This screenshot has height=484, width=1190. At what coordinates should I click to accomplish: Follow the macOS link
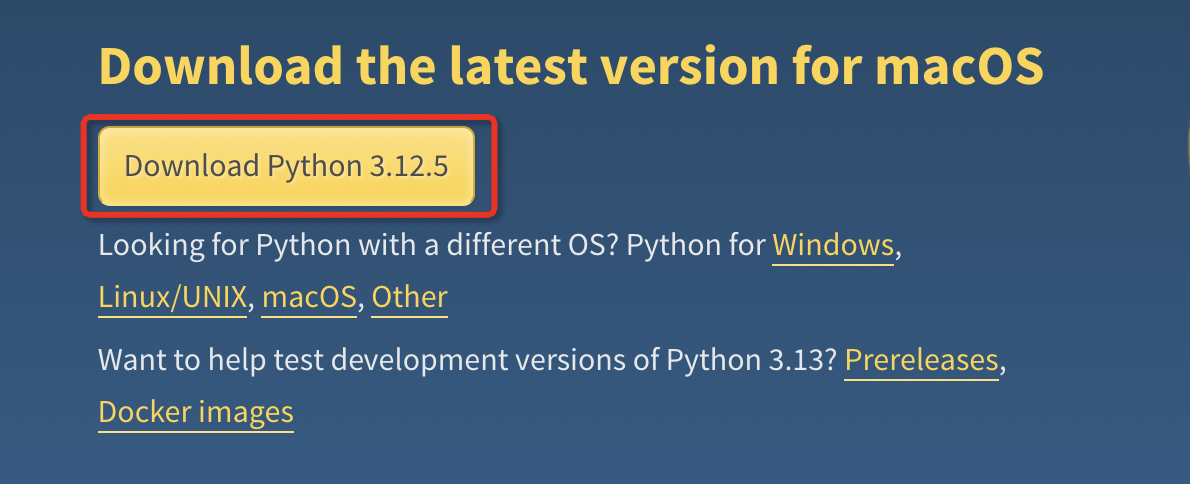tap(309, 297)
